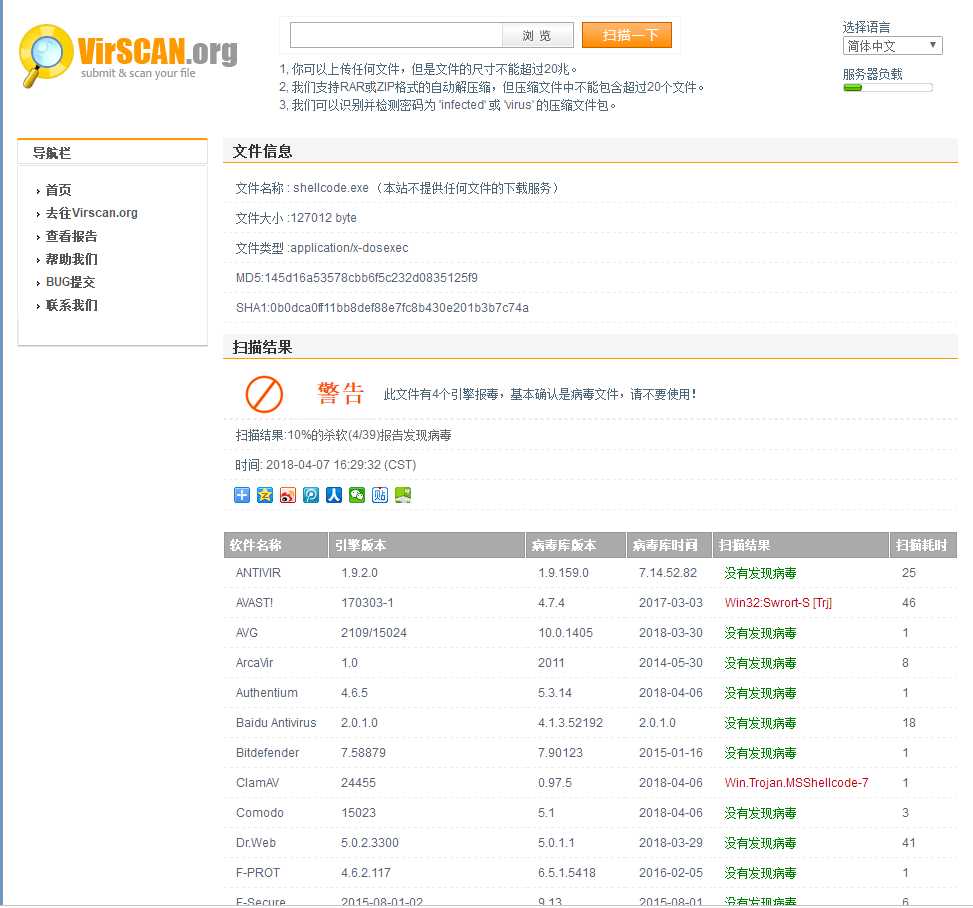
Task: Click the 病毒库时间 column header
Action: click(669, 545)
